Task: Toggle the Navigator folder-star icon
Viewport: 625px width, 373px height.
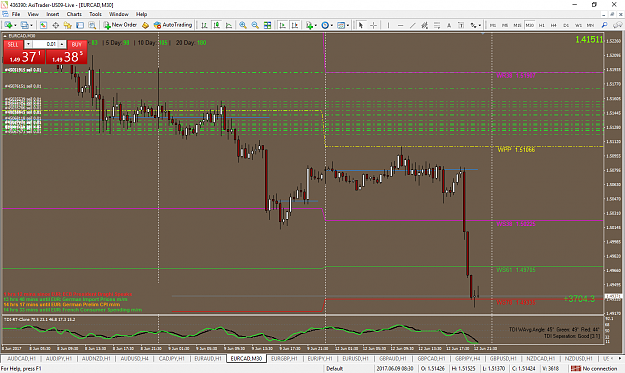Action: click(x=68, y=25)
